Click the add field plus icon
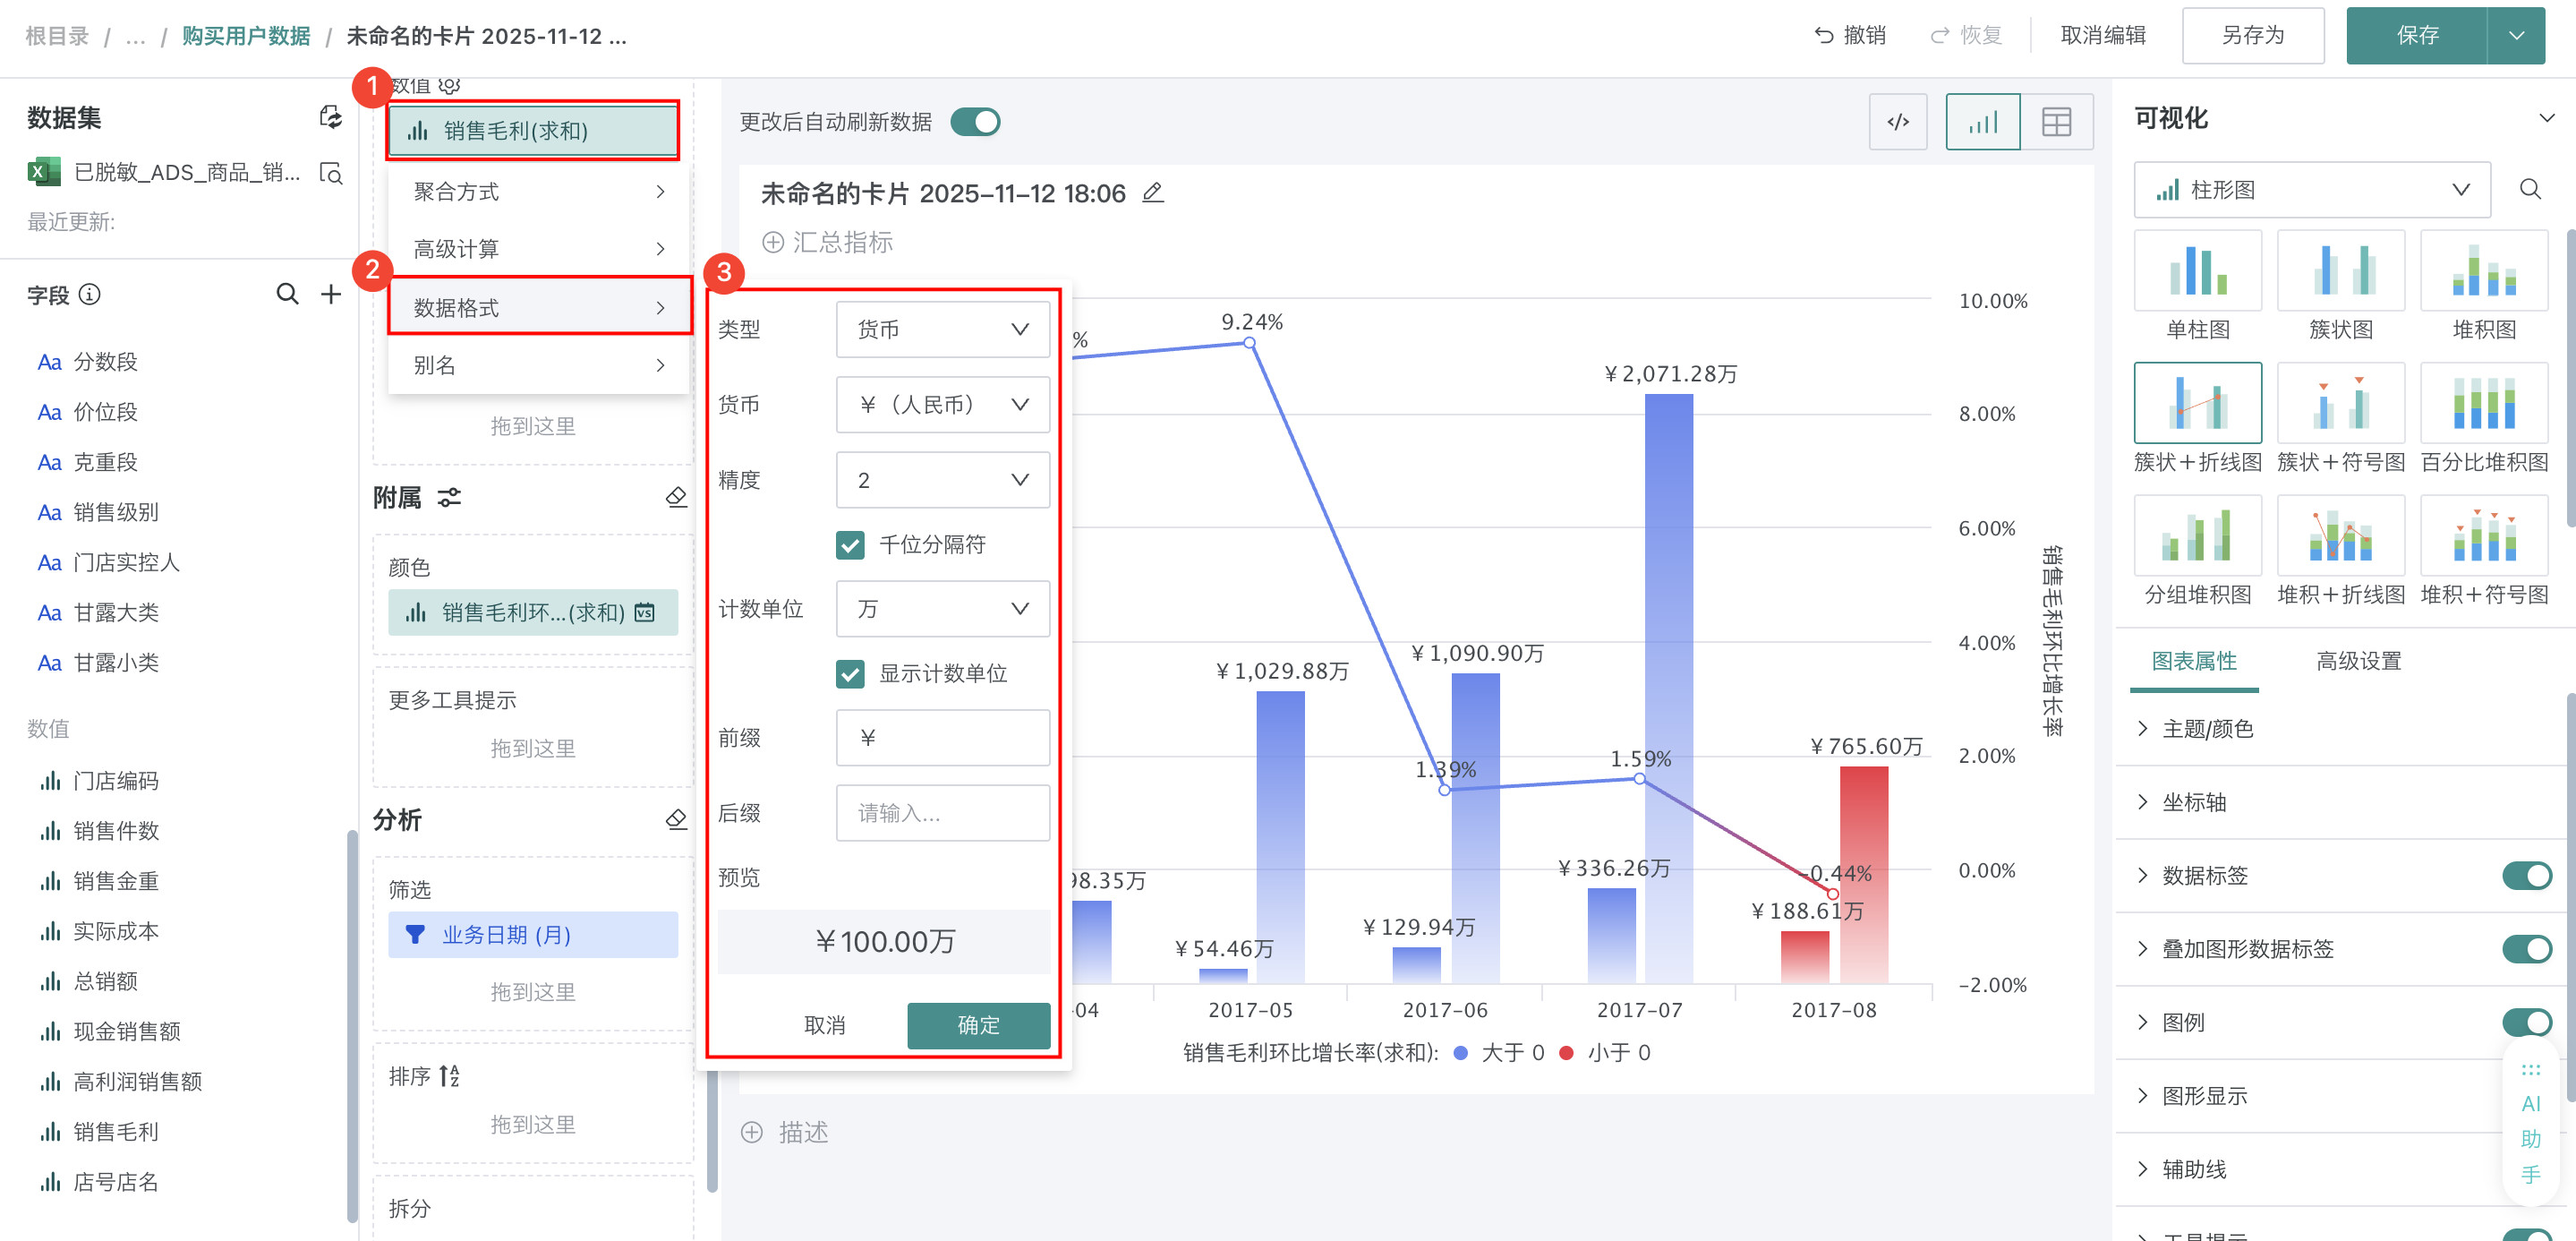Viewport: 2576px width, 1241px height. 331,294
